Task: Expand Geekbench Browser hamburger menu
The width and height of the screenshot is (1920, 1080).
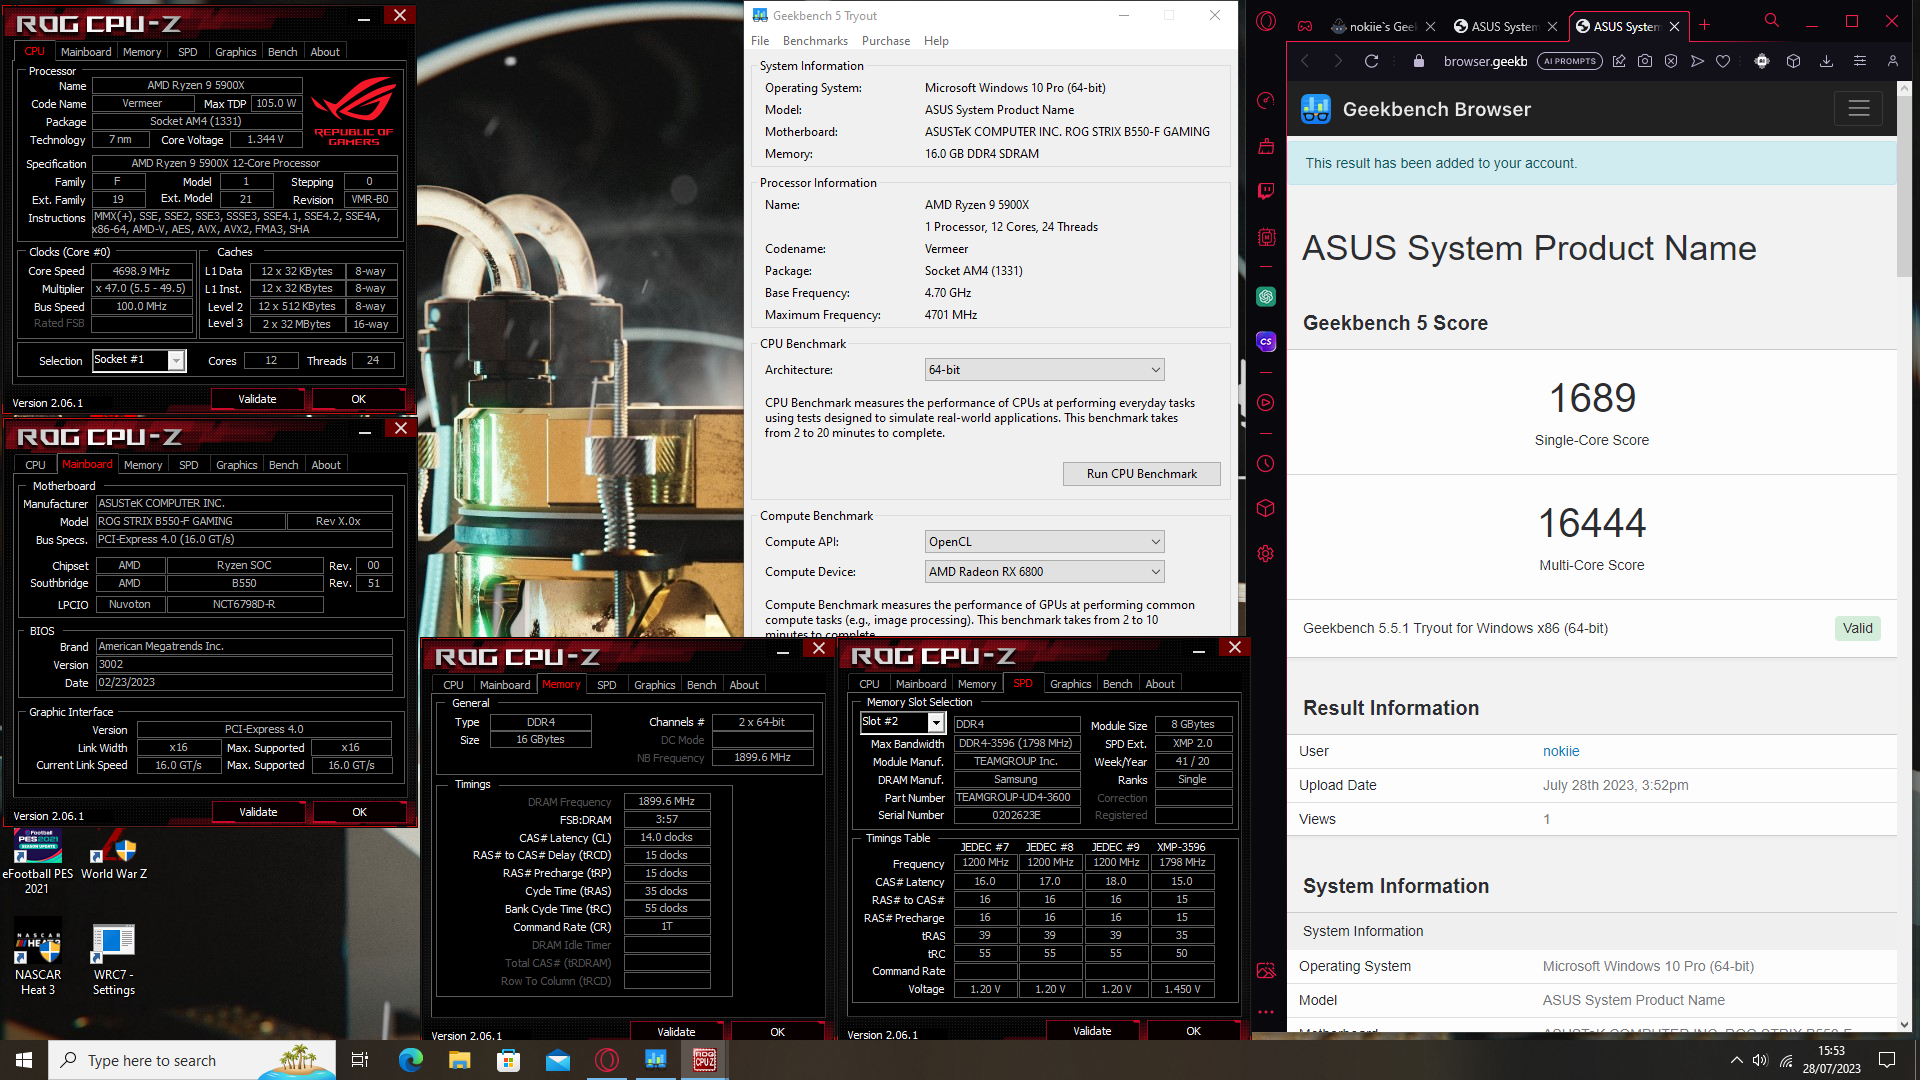Action: [1859, 108]
